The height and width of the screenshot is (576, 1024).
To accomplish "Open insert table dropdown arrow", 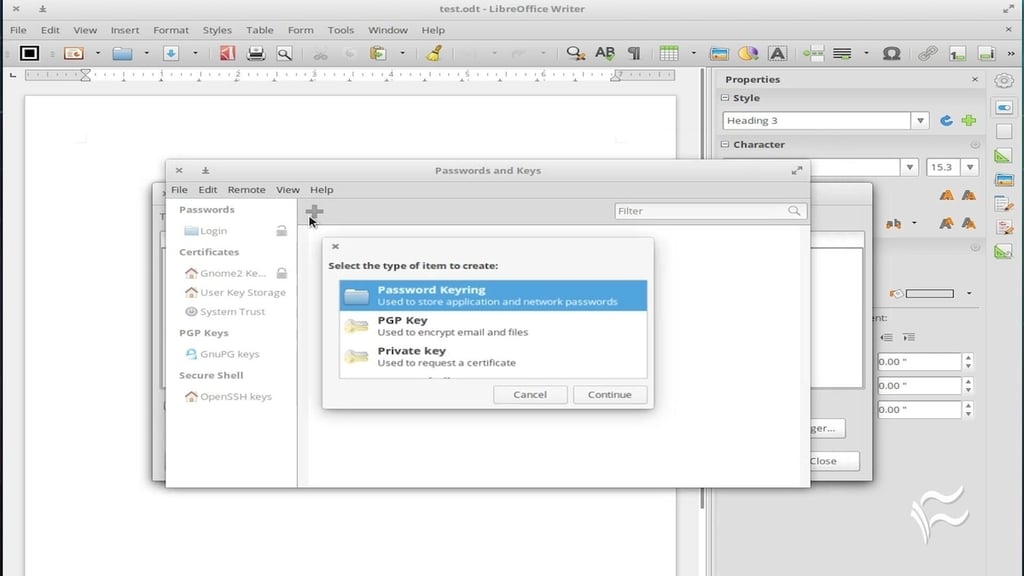I will click(694, 54).
